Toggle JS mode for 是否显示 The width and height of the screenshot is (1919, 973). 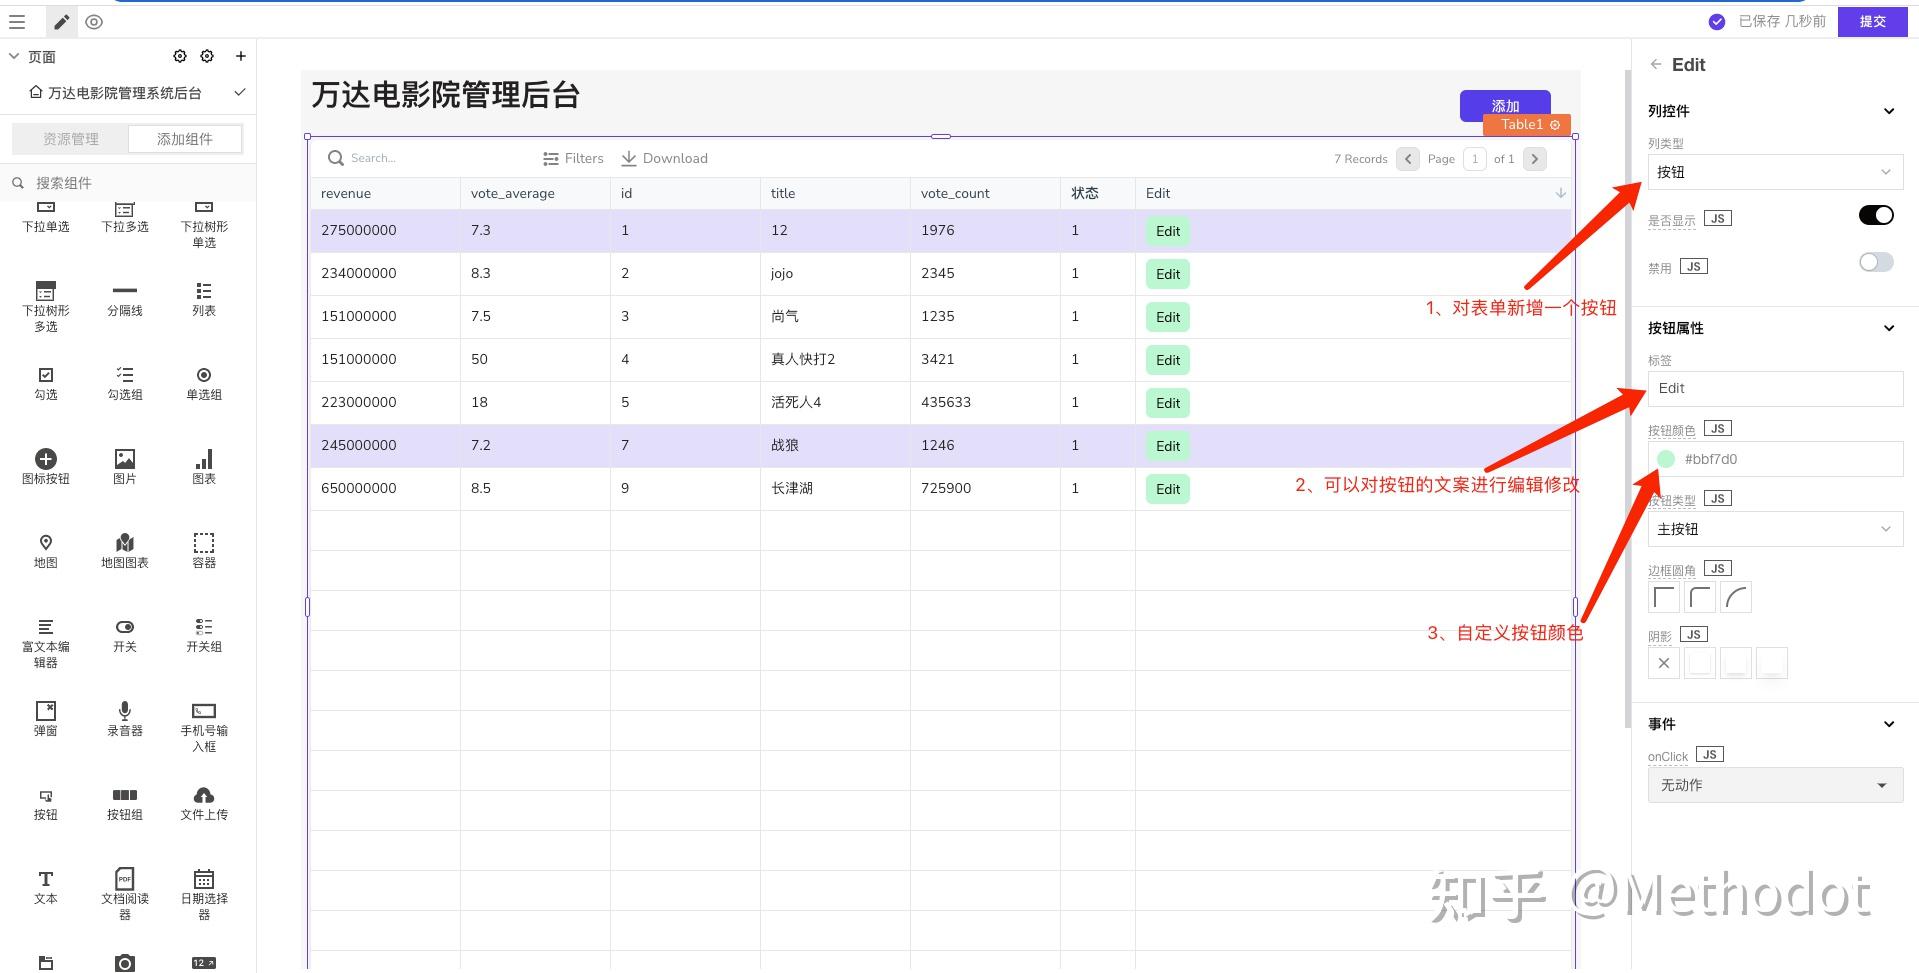(x=1718, y=218)
